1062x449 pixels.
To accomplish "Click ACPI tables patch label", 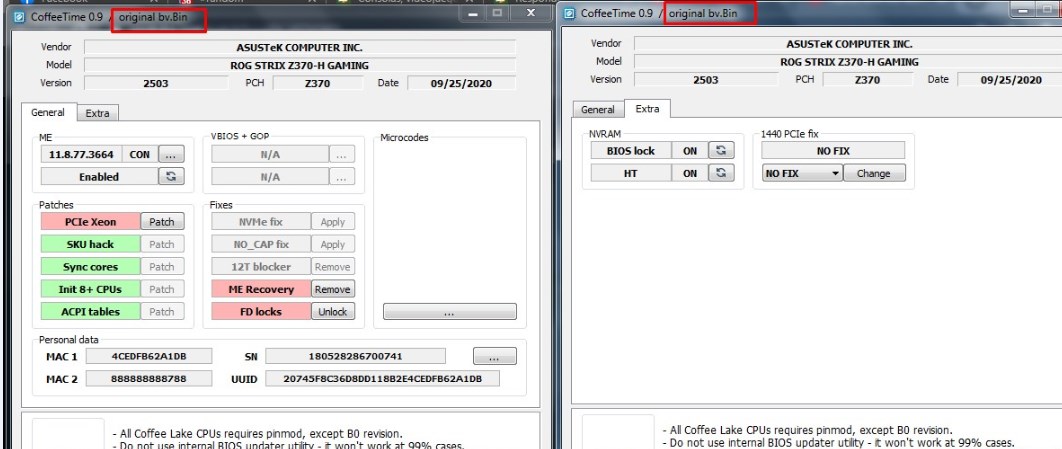I will click(x=91, y=311).
